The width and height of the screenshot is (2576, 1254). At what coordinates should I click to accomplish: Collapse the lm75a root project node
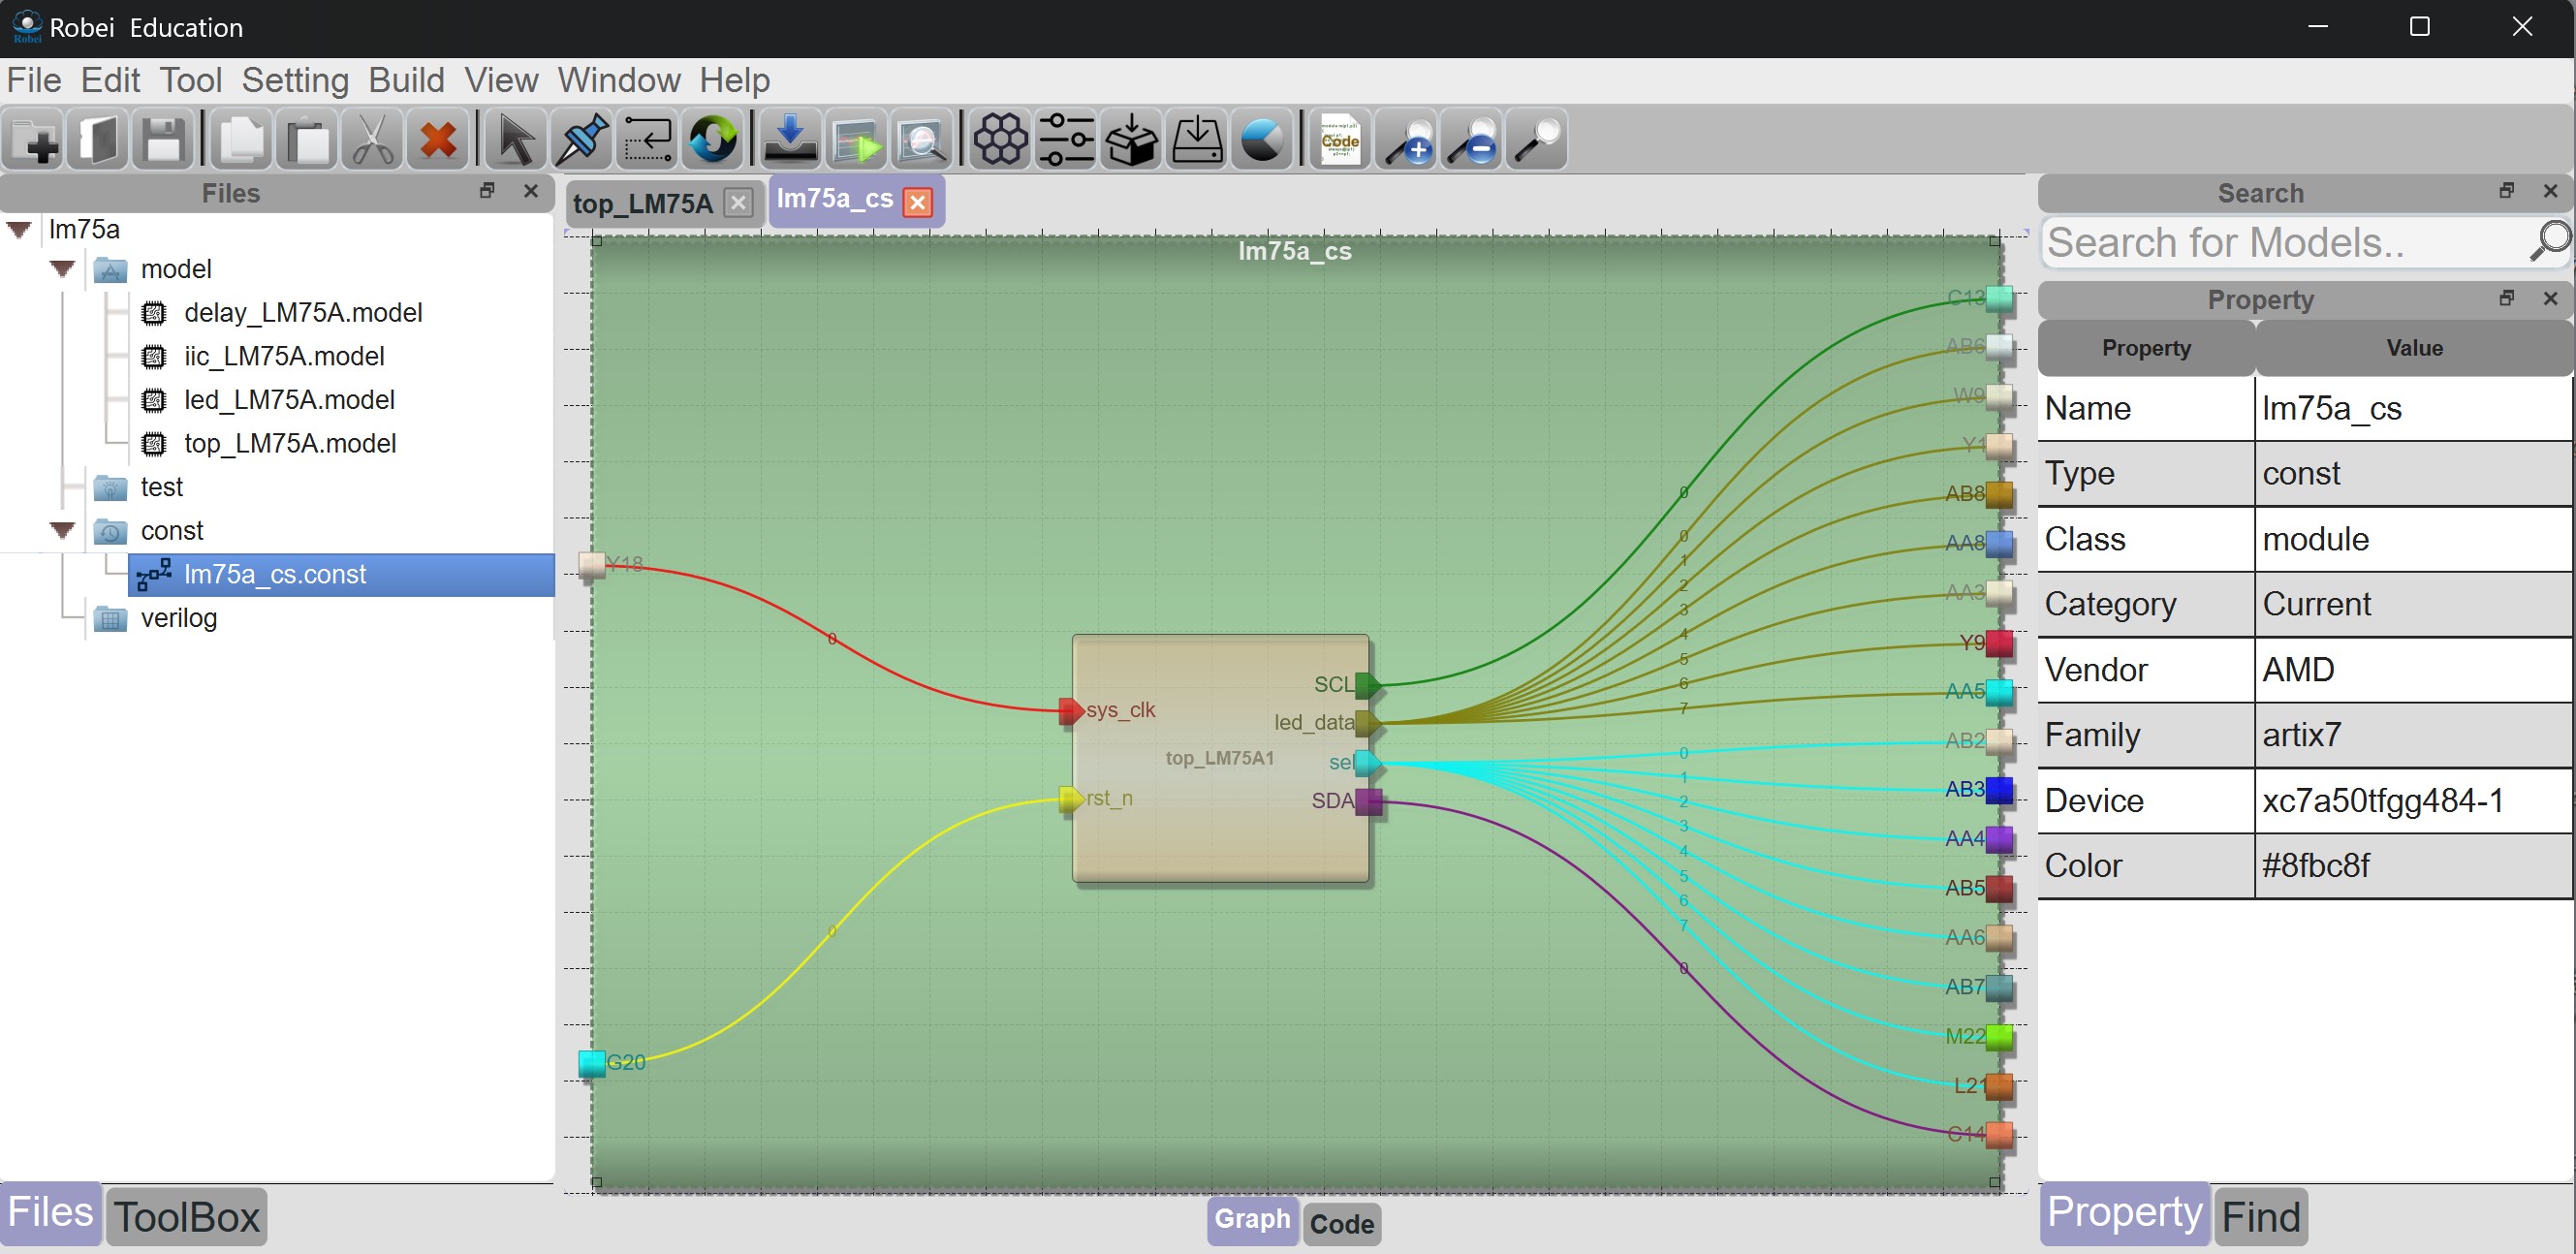(x=19, y=229)
